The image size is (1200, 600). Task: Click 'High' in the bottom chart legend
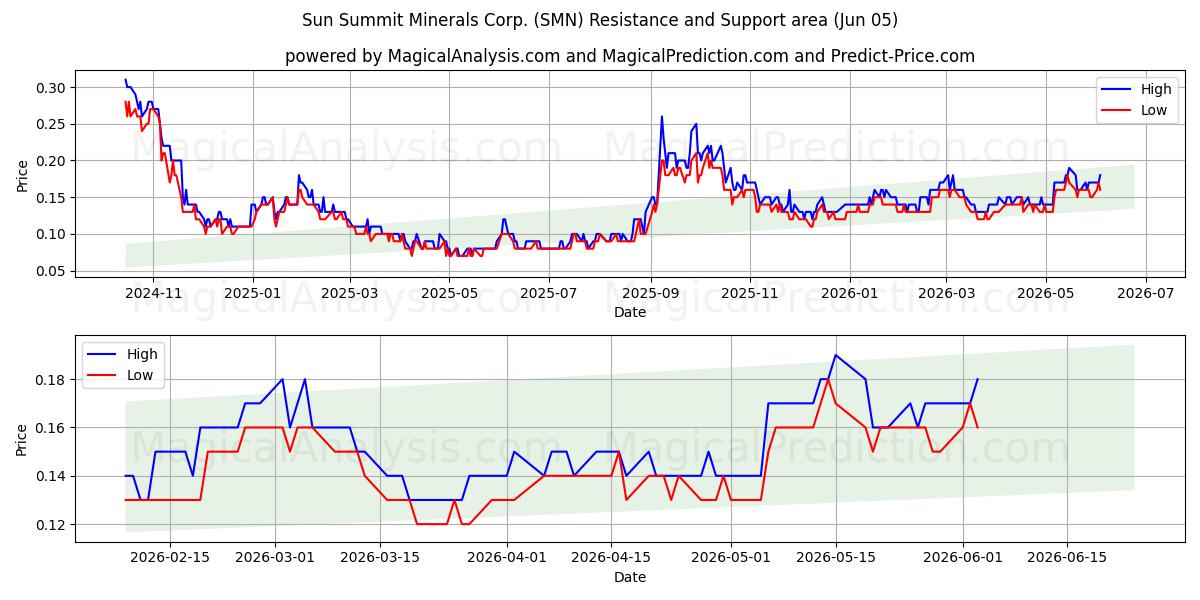[142, 354]
